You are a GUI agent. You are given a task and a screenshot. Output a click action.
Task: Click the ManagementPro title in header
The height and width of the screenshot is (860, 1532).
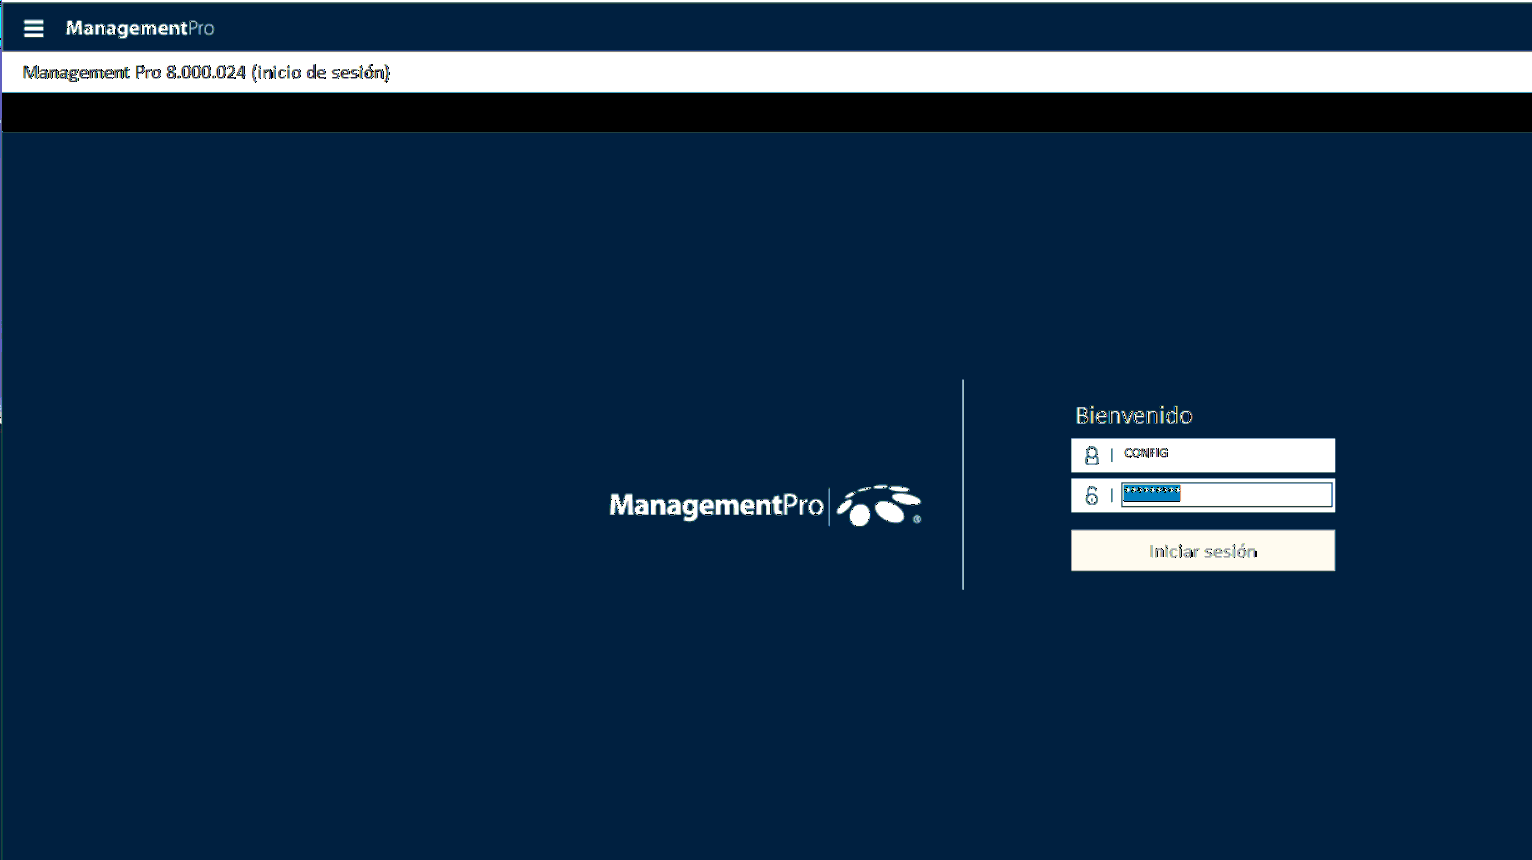[x=139, y=28]
